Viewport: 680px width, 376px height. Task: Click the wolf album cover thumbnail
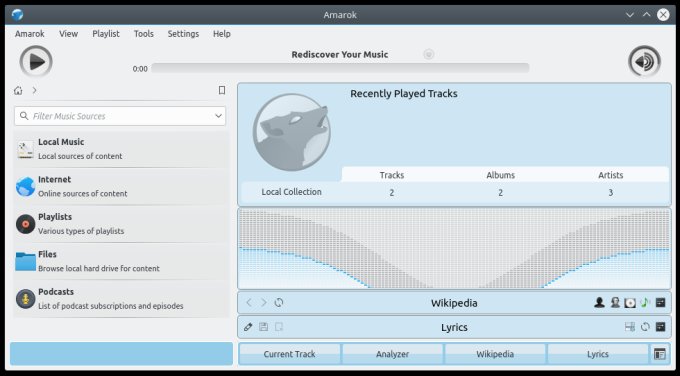(291, 132)
